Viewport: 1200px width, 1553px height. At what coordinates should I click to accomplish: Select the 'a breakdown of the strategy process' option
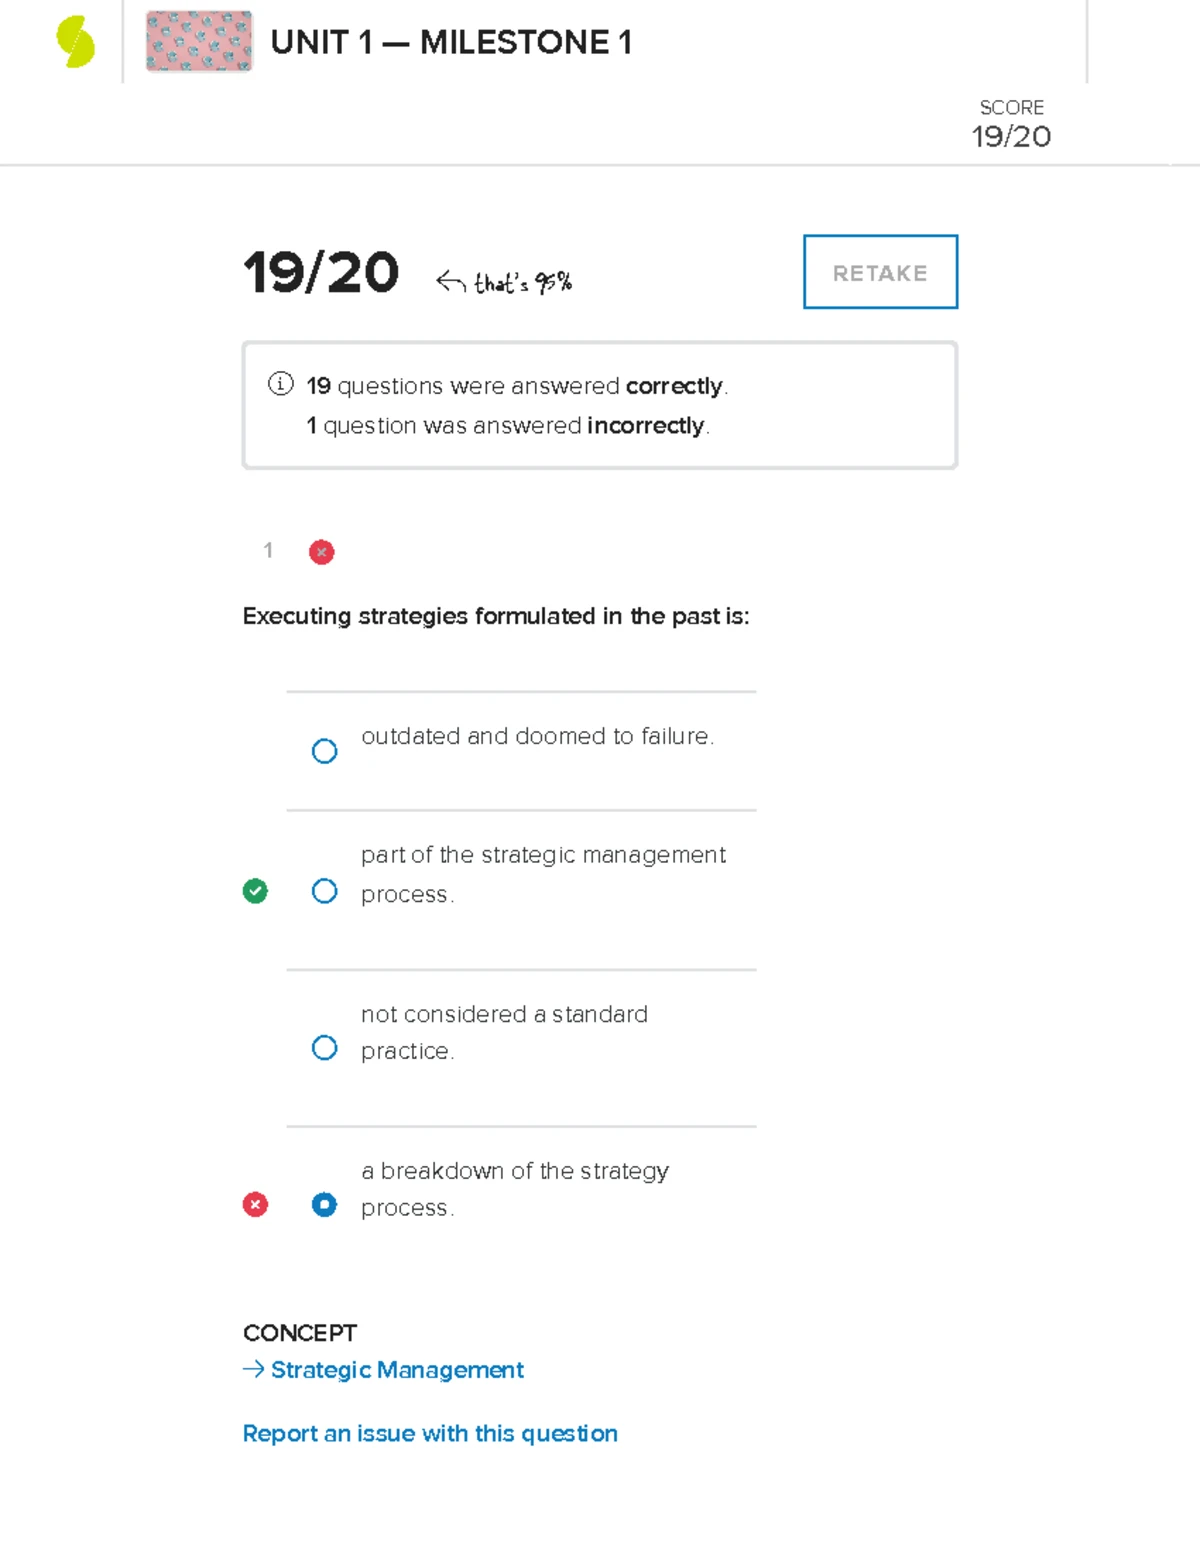(x=324, y=1204)
